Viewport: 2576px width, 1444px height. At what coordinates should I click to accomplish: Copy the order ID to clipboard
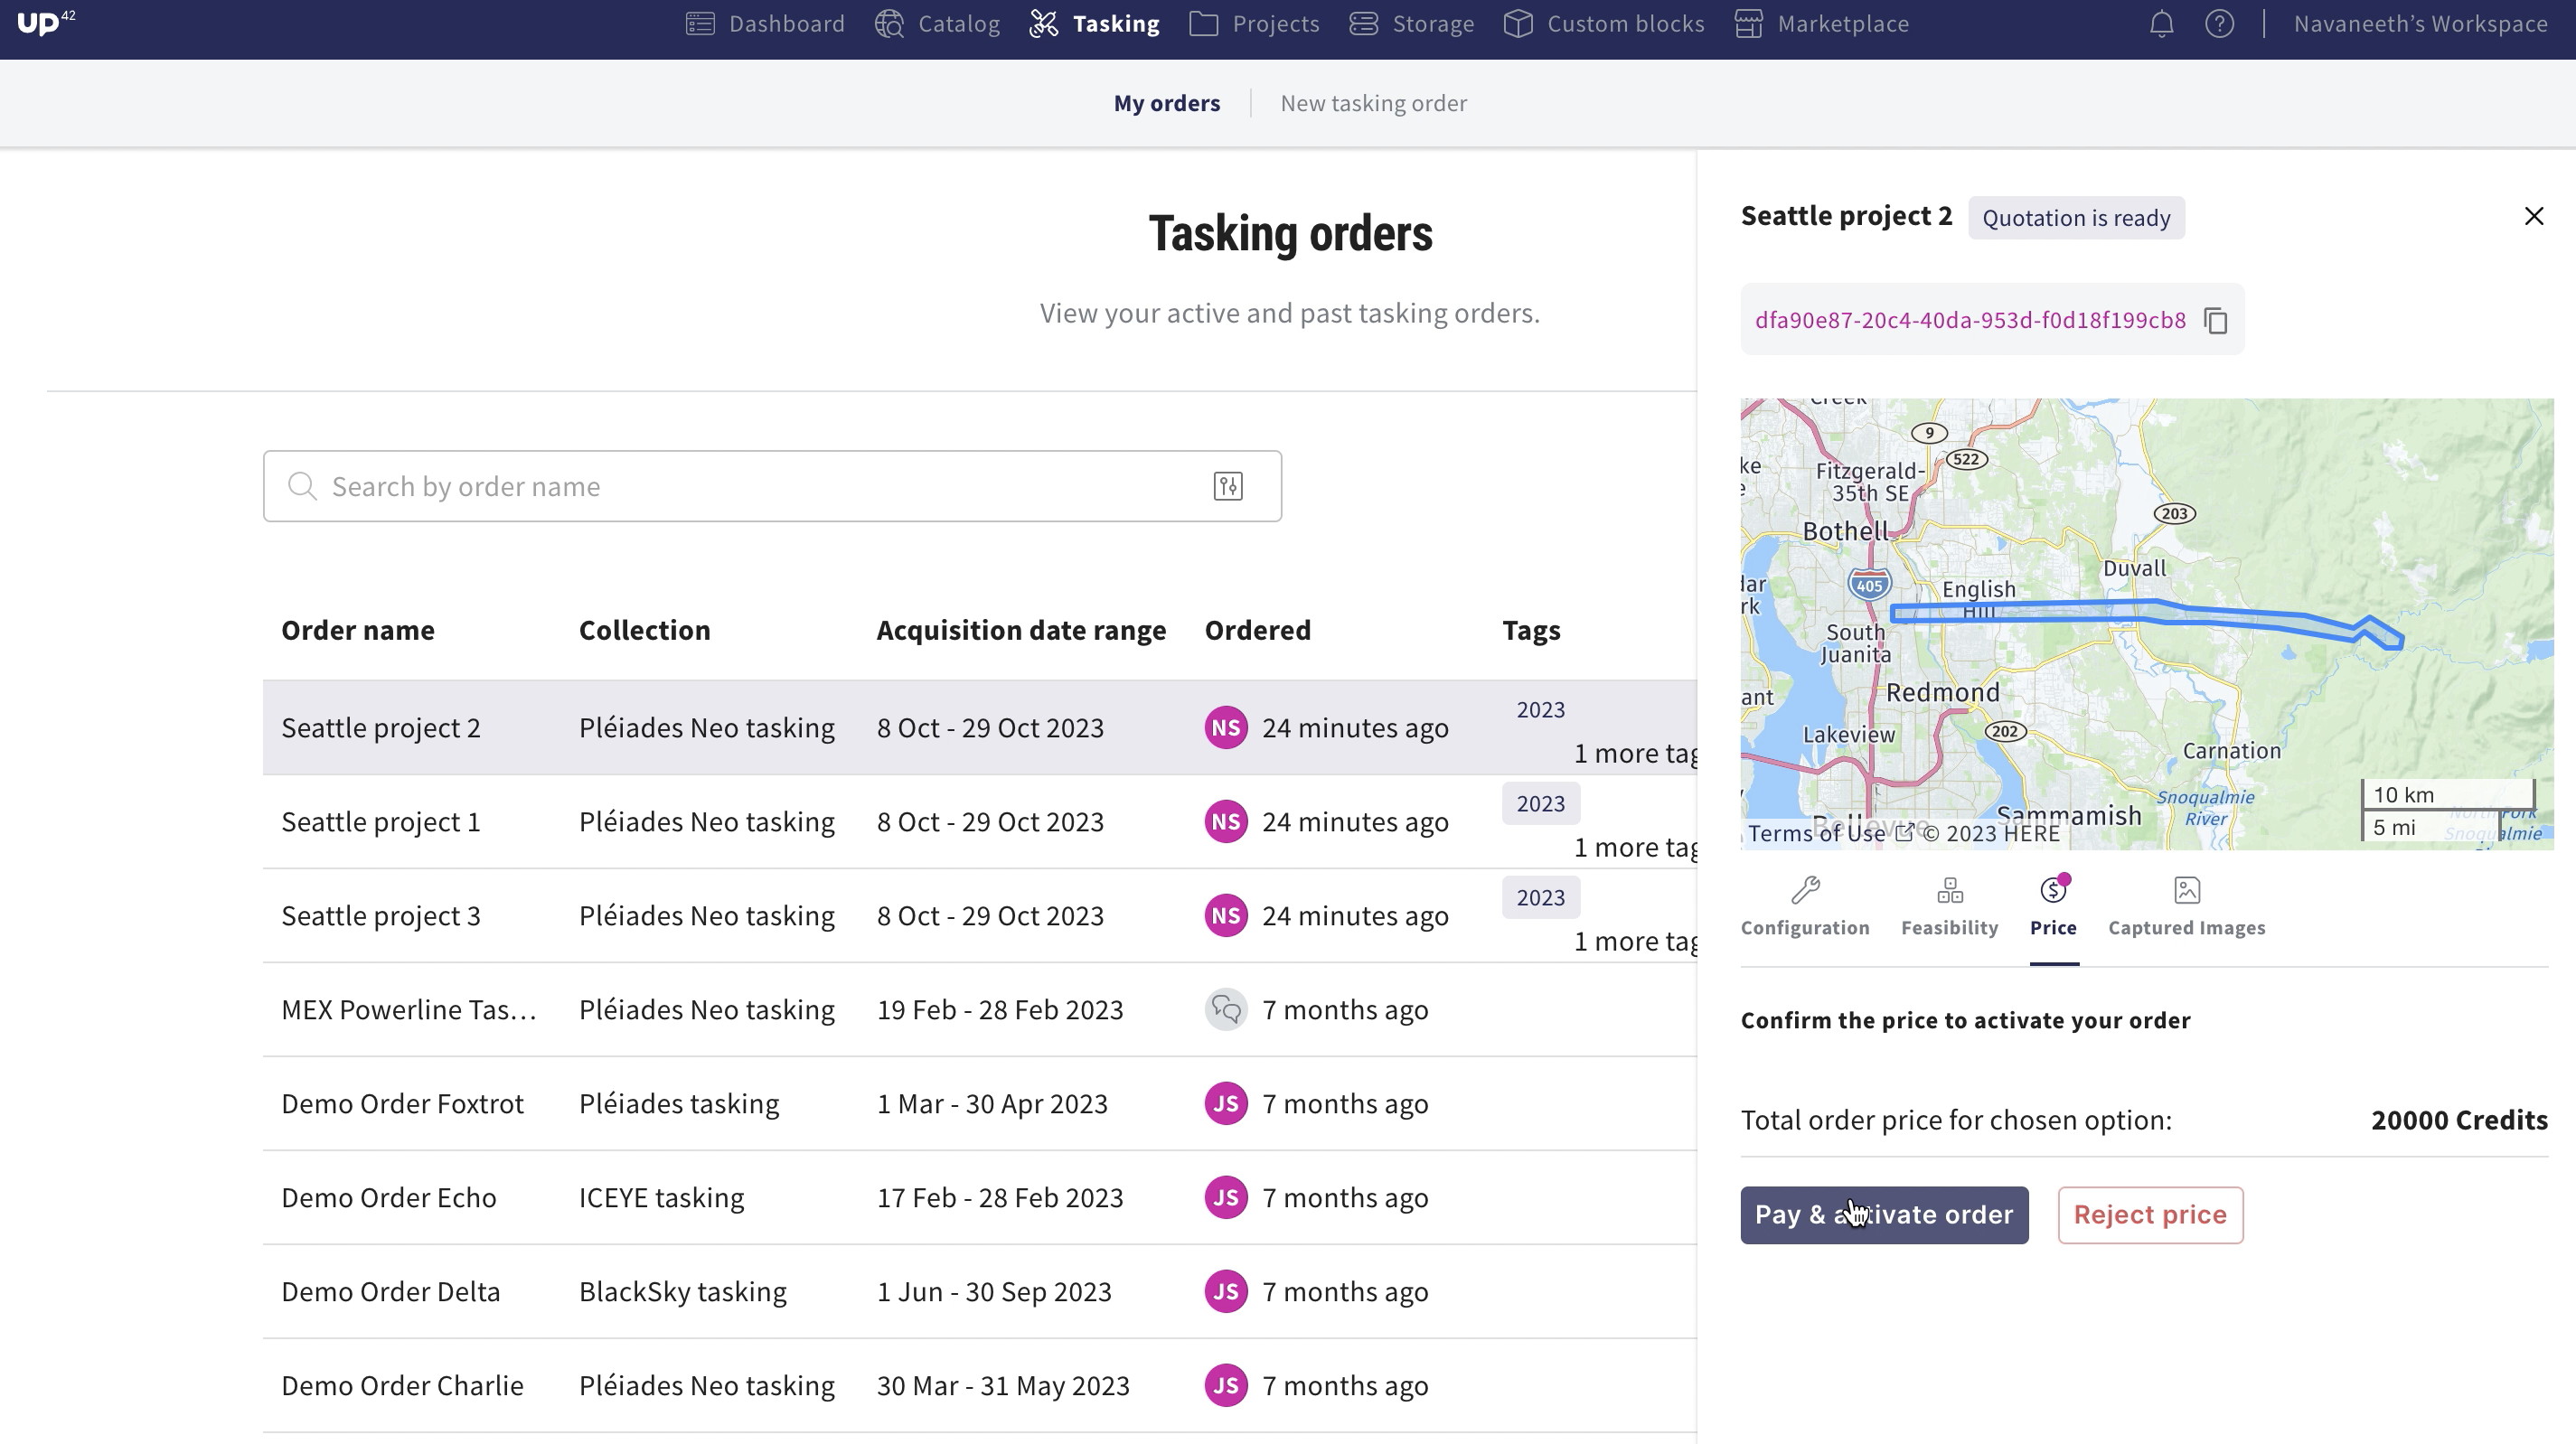(2215, 320)
